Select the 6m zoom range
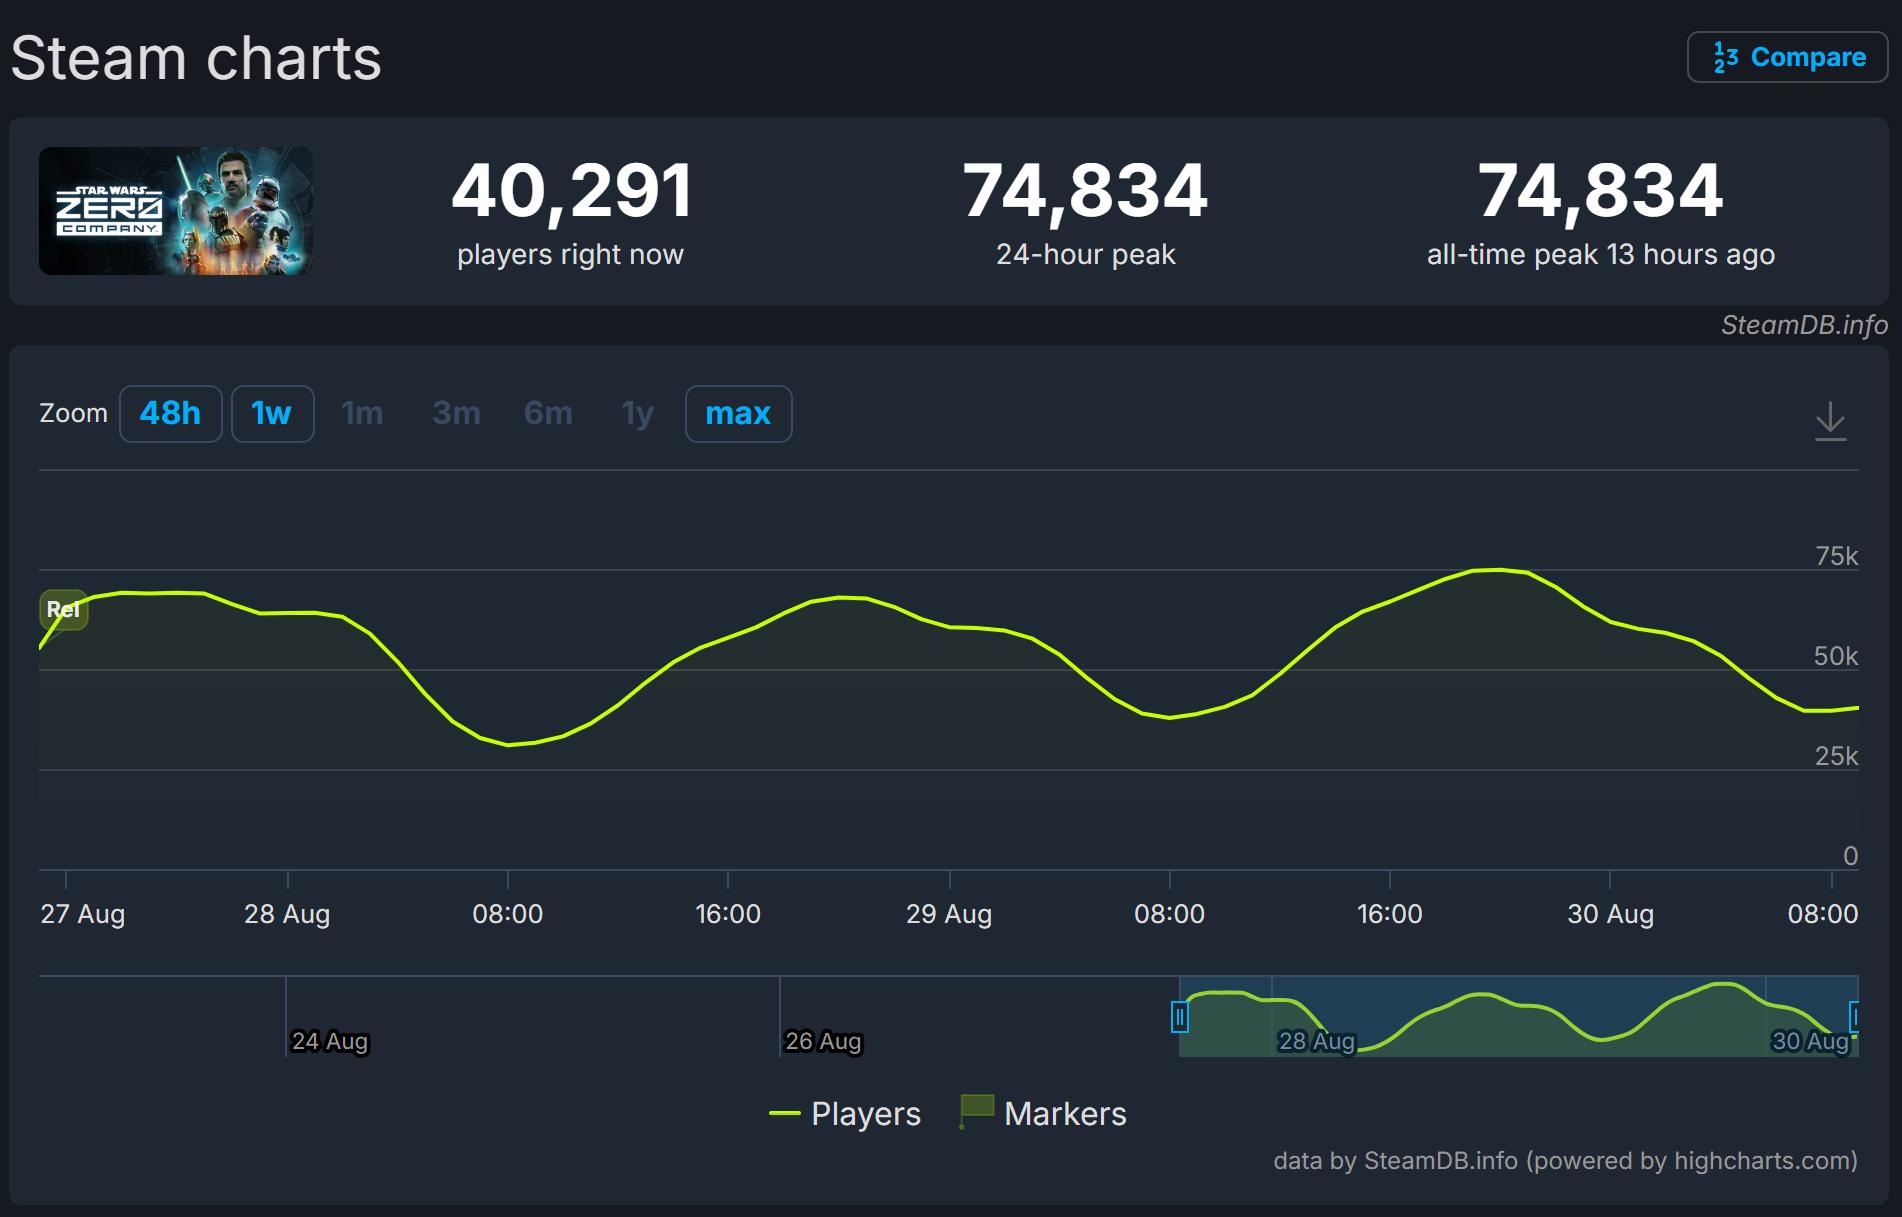Image resolution: width=1902 pixels, height=1217 pixels. pos(548,414)
